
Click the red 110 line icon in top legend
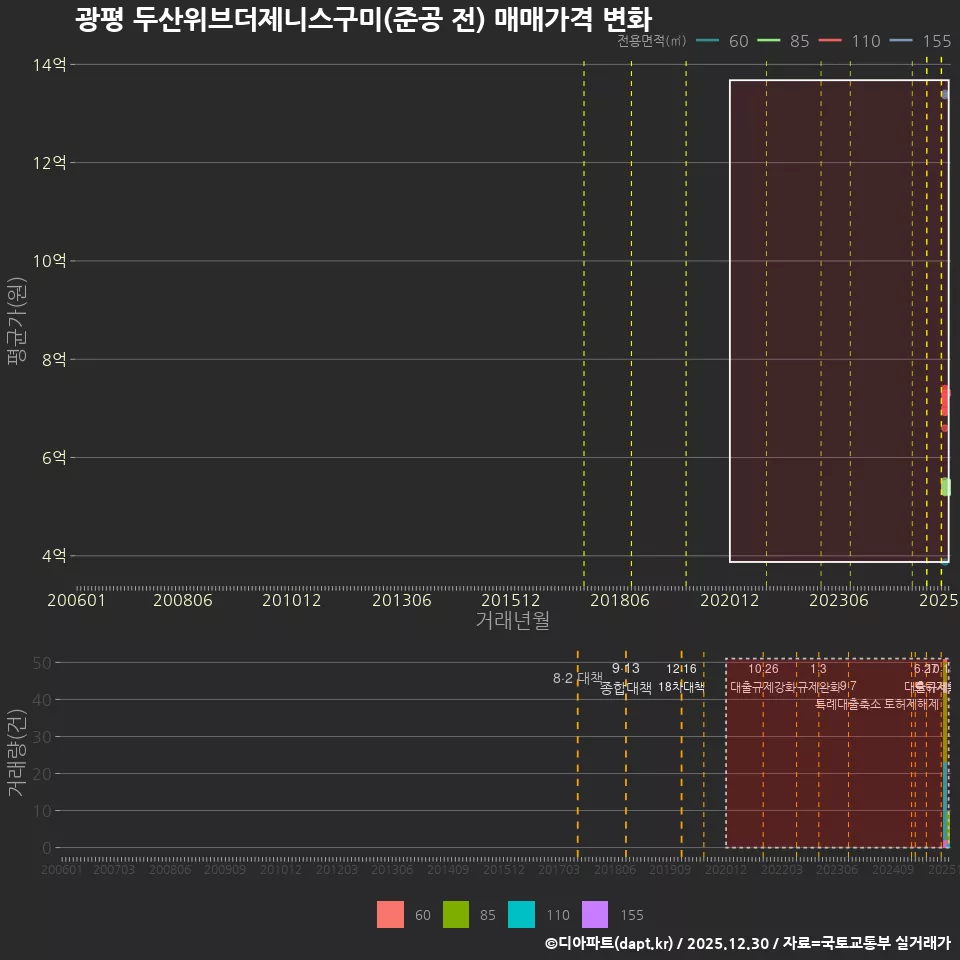tap(831, 41)
